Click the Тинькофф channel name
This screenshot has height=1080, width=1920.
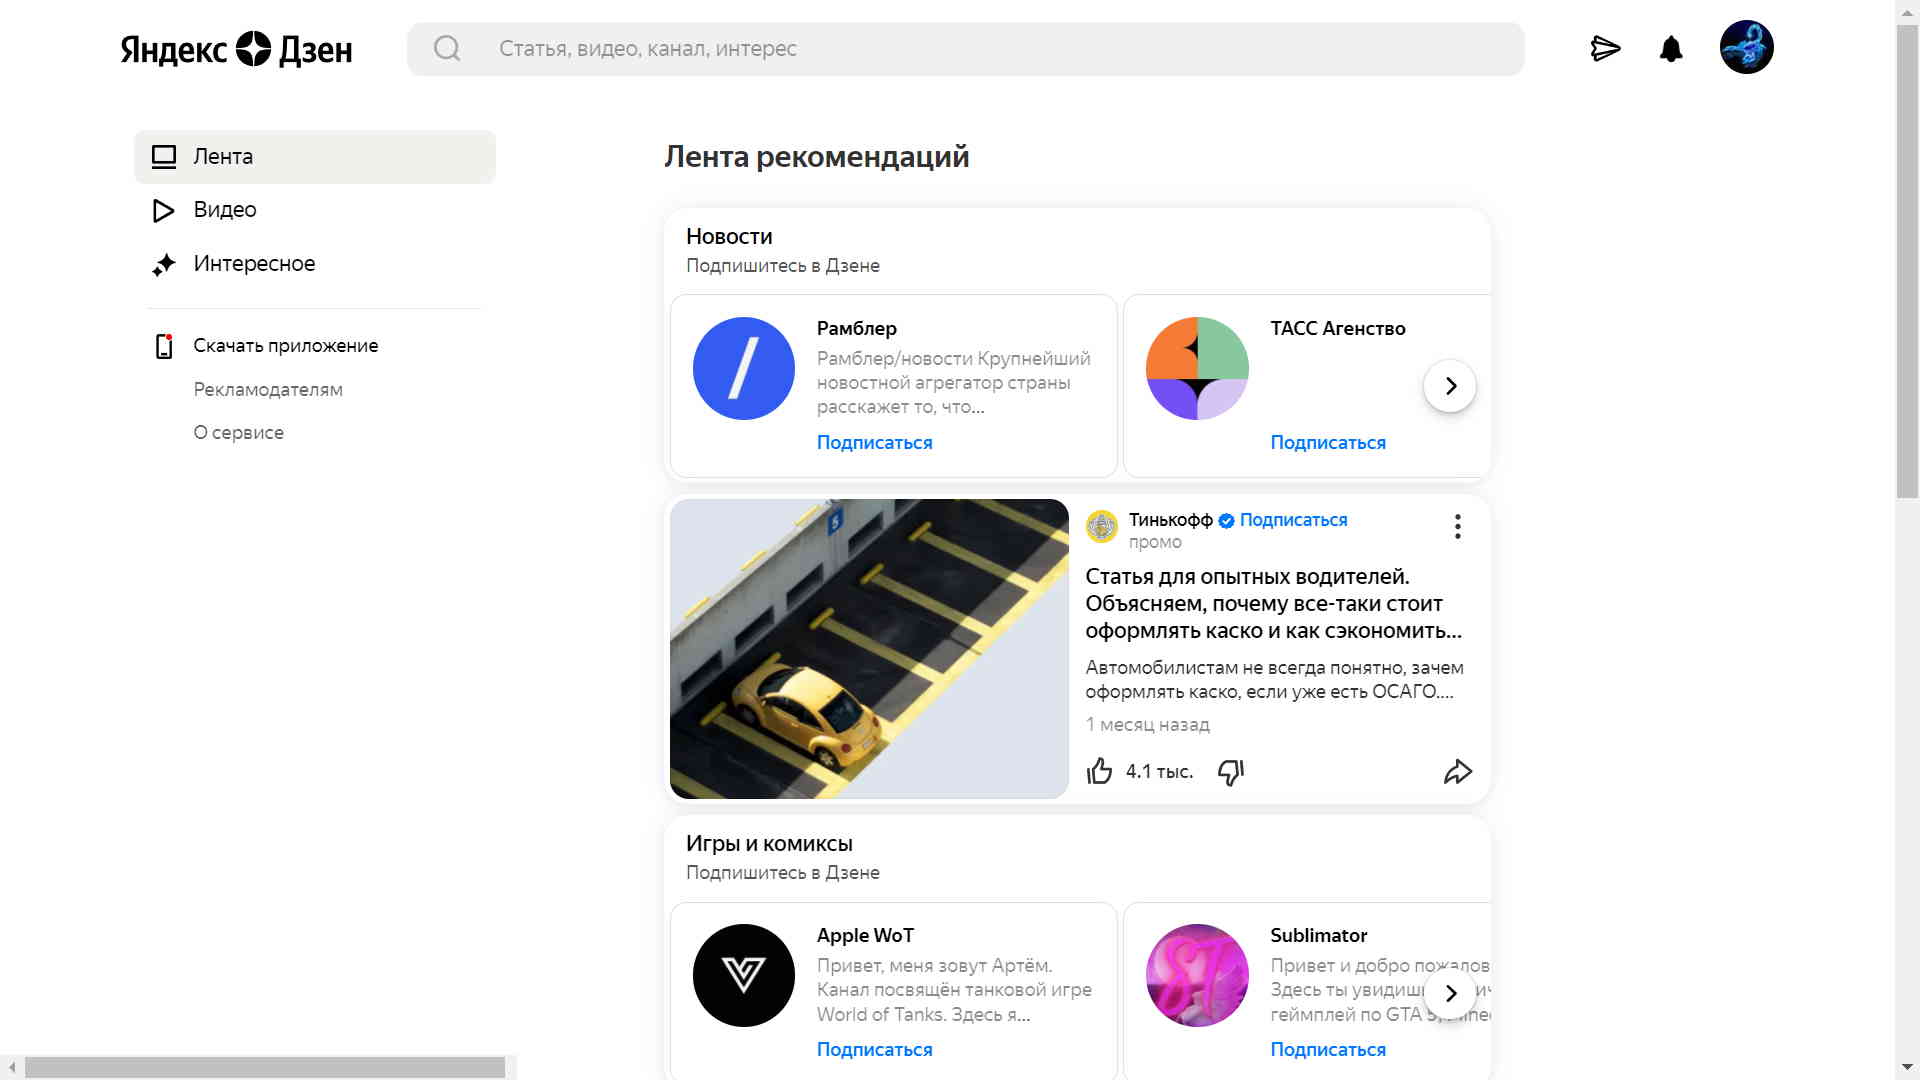[x=1170, y=520]
